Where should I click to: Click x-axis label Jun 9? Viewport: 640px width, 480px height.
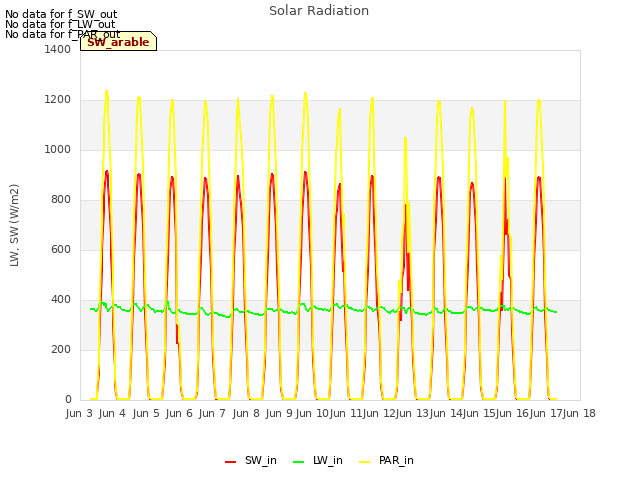point(279,413)
